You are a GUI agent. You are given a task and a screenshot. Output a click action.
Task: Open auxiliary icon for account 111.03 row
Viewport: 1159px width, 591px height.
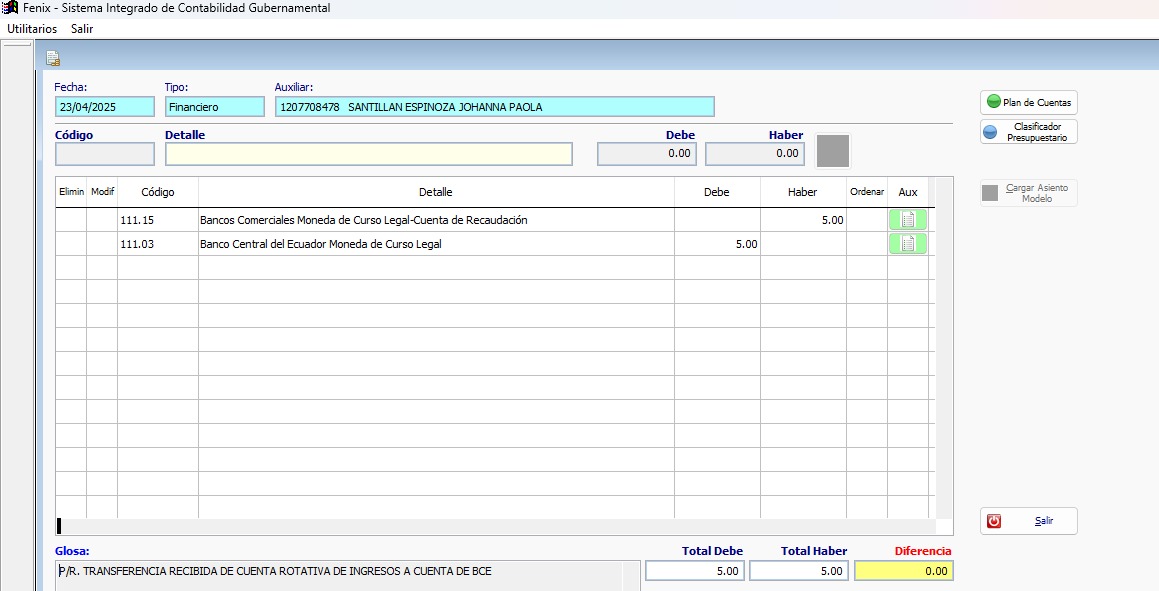[907, 244]
